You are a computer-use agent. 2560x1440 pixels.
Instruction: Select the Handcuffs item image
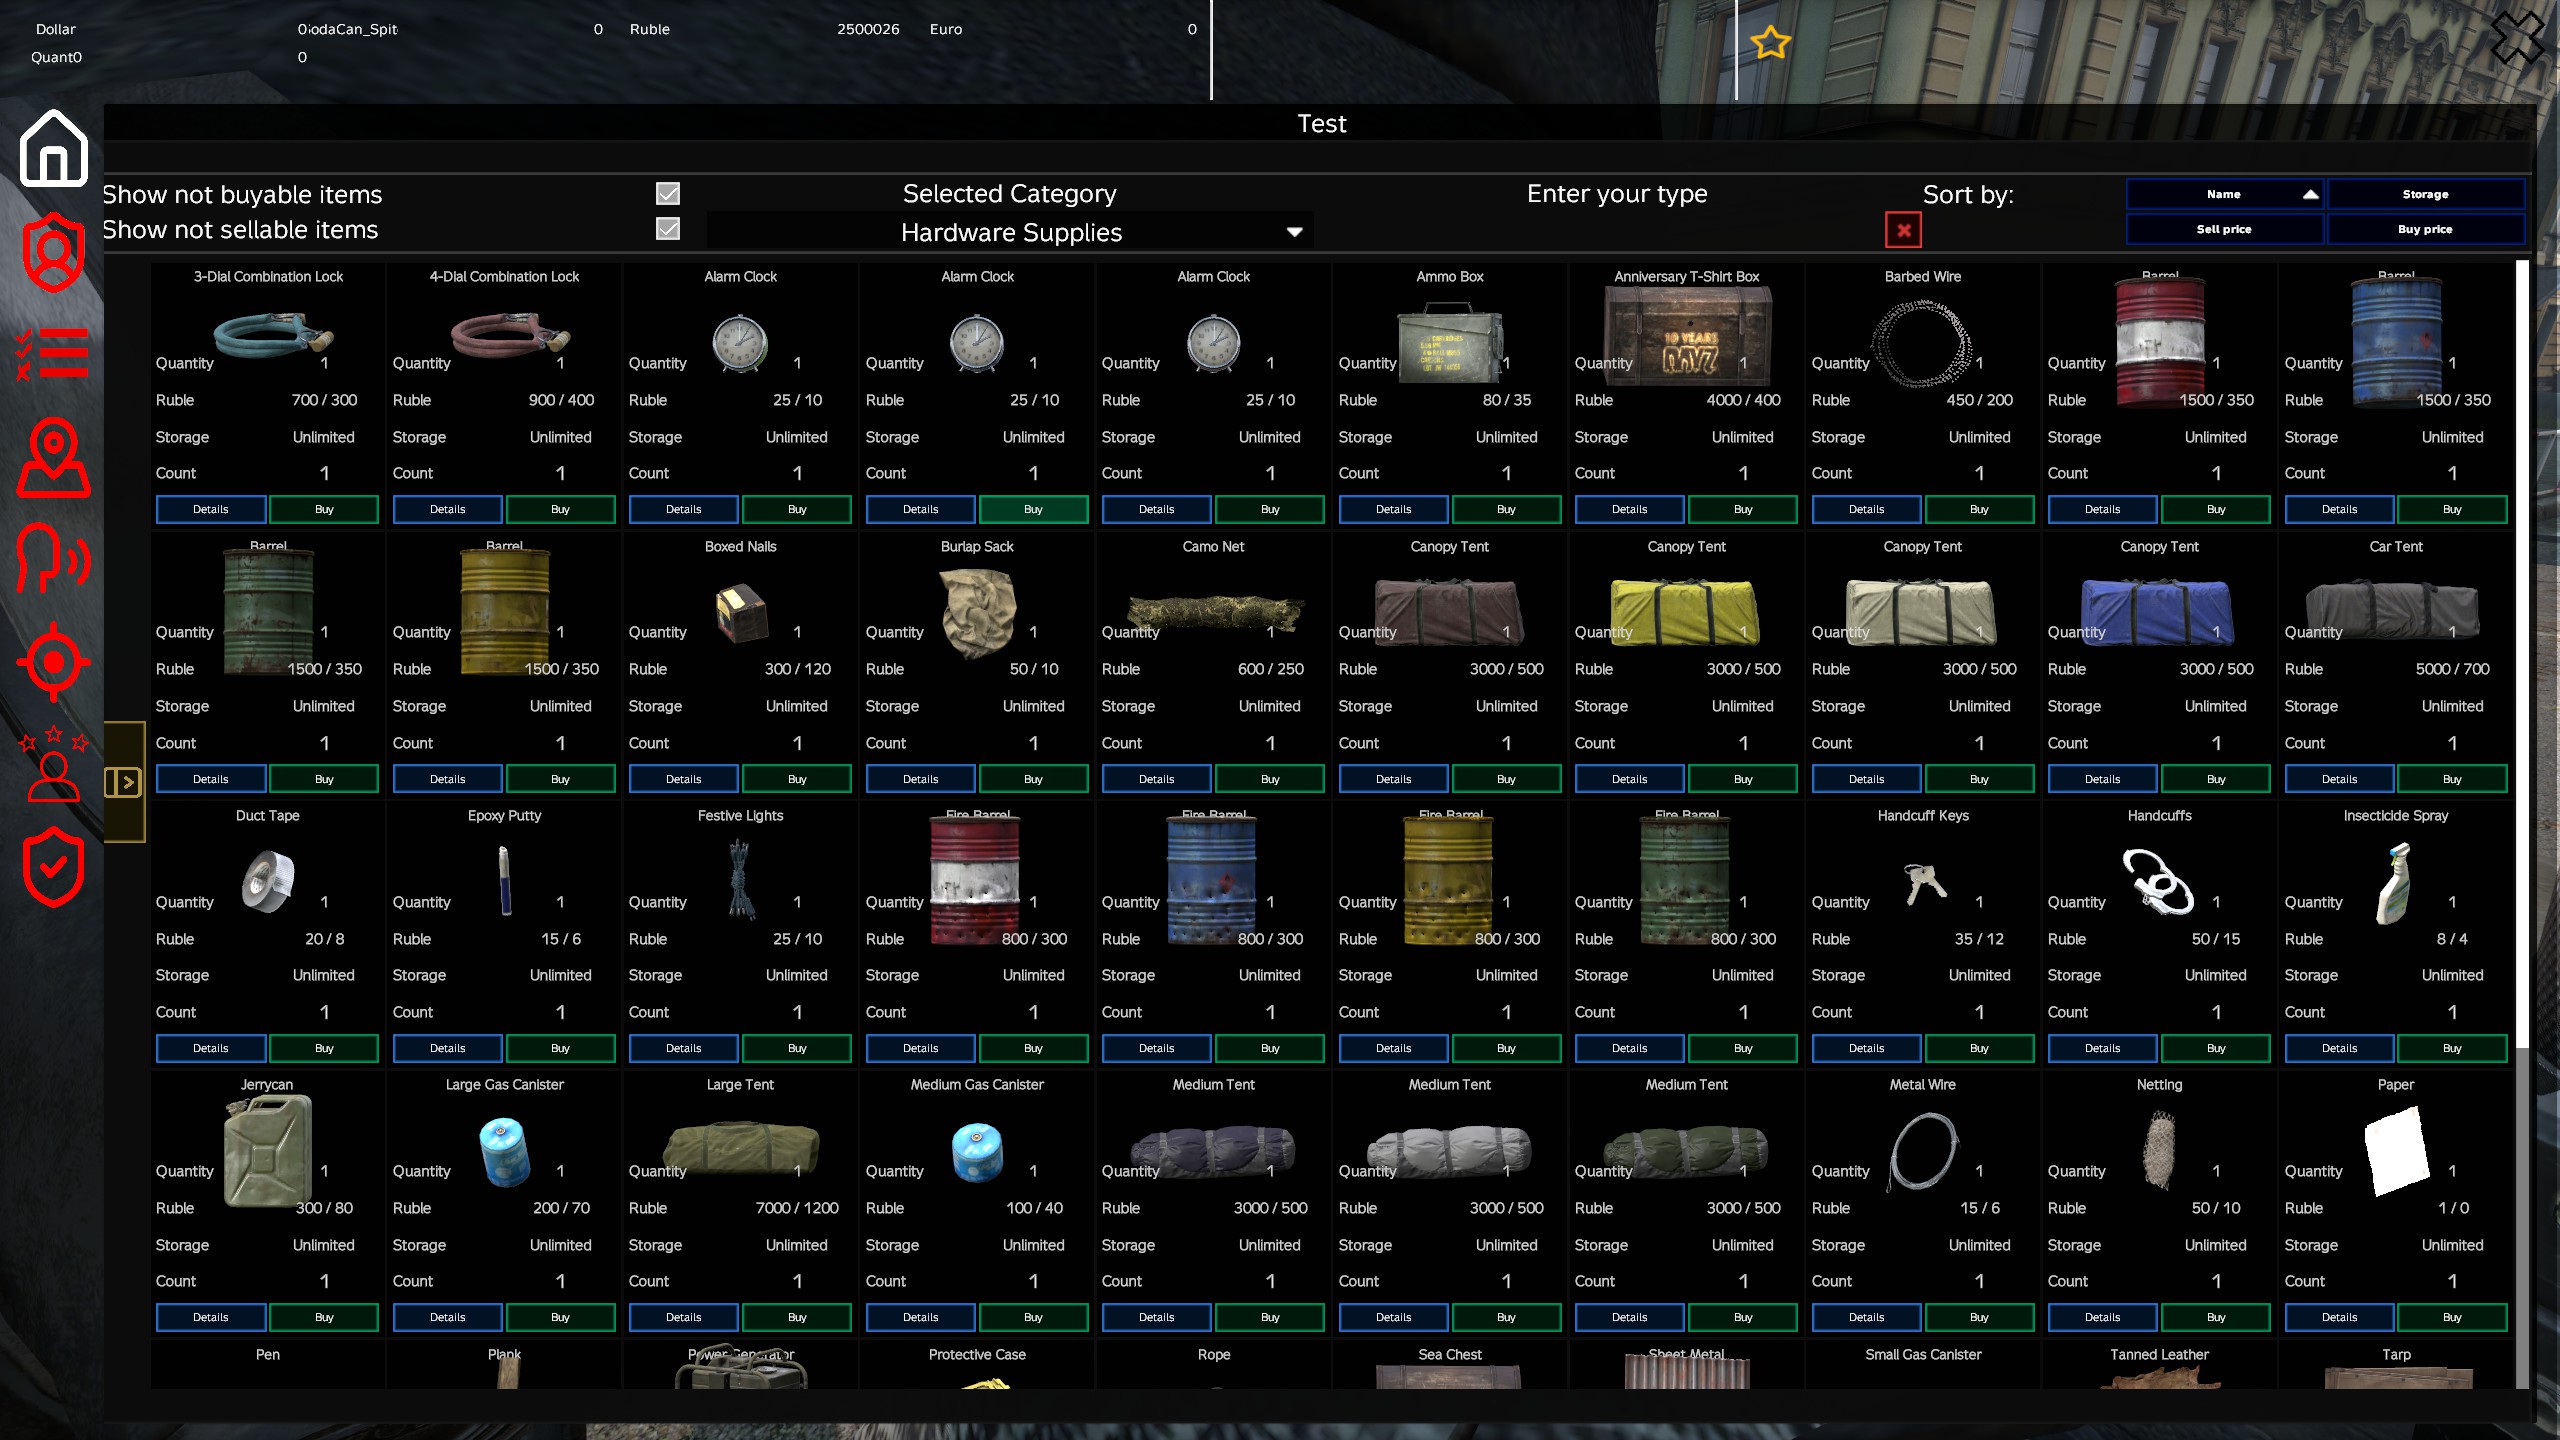[x=2159, y=880]
